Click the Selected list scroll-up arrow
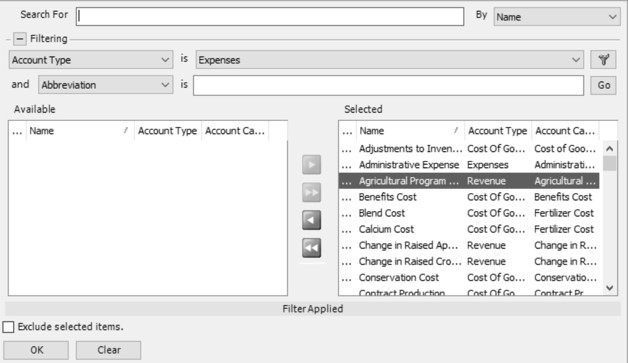This screenshot has height=363, width=628. [610, 149]
